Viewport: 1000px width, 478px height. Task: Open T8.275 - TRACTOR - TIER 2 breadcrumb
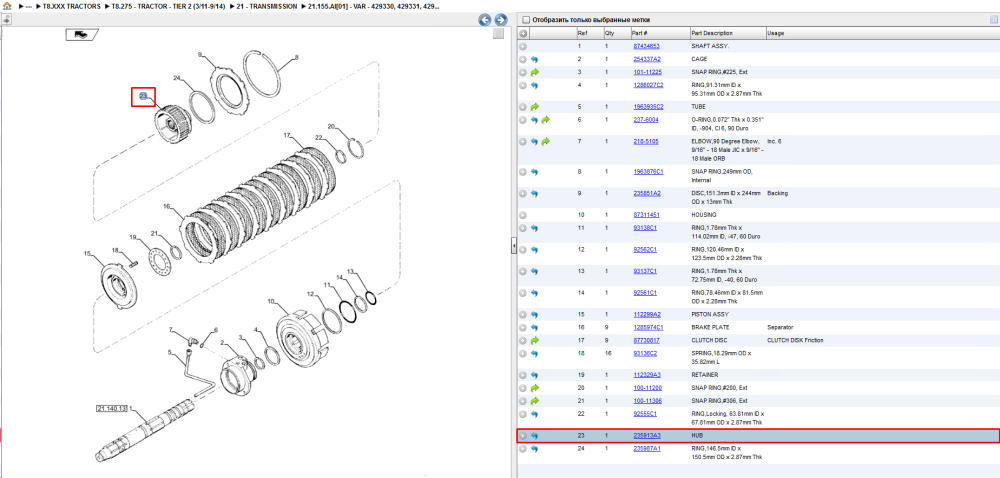(168, 6)
